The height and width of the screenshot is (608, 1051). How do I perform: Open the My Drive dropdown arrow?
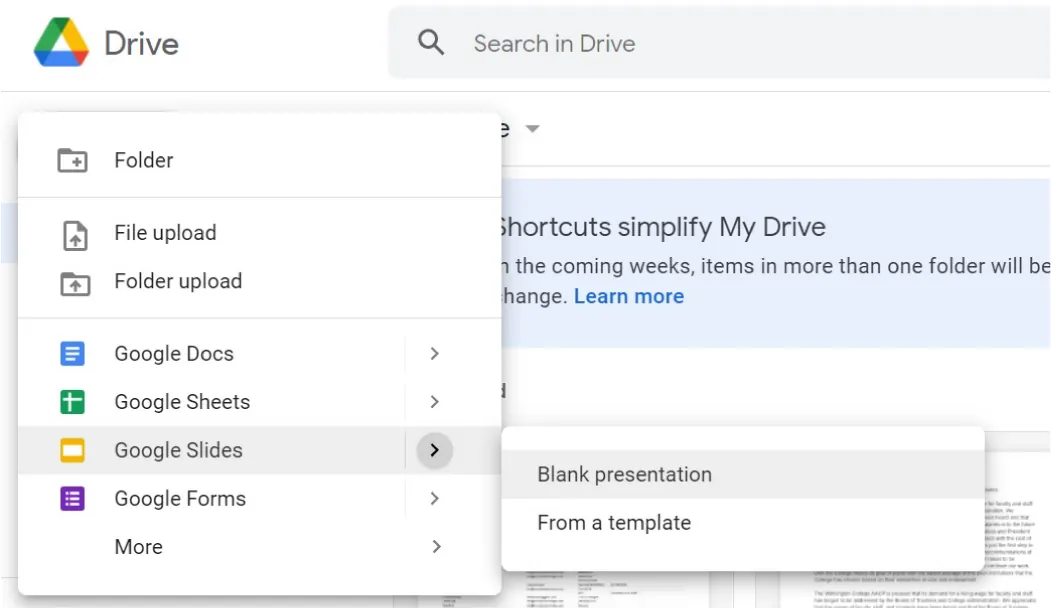click(x=533, y=129)
